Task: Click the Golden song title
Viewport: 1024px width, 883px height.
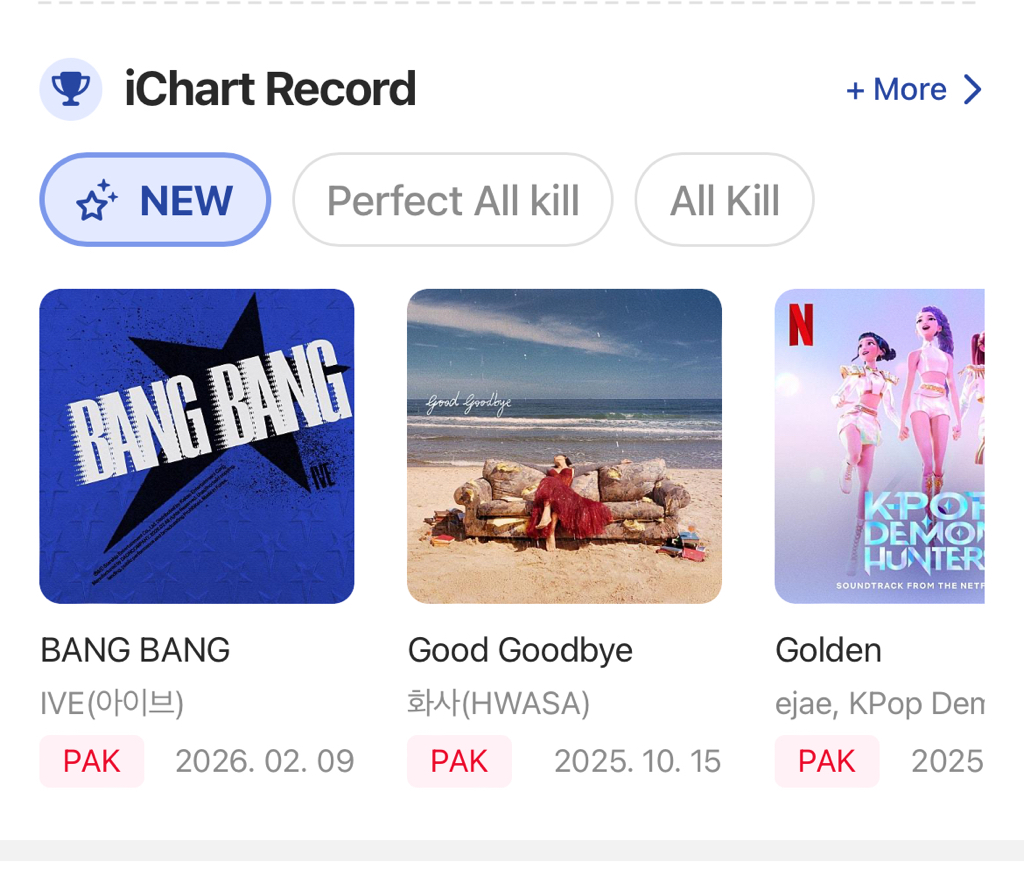Action: click(828, 650)
